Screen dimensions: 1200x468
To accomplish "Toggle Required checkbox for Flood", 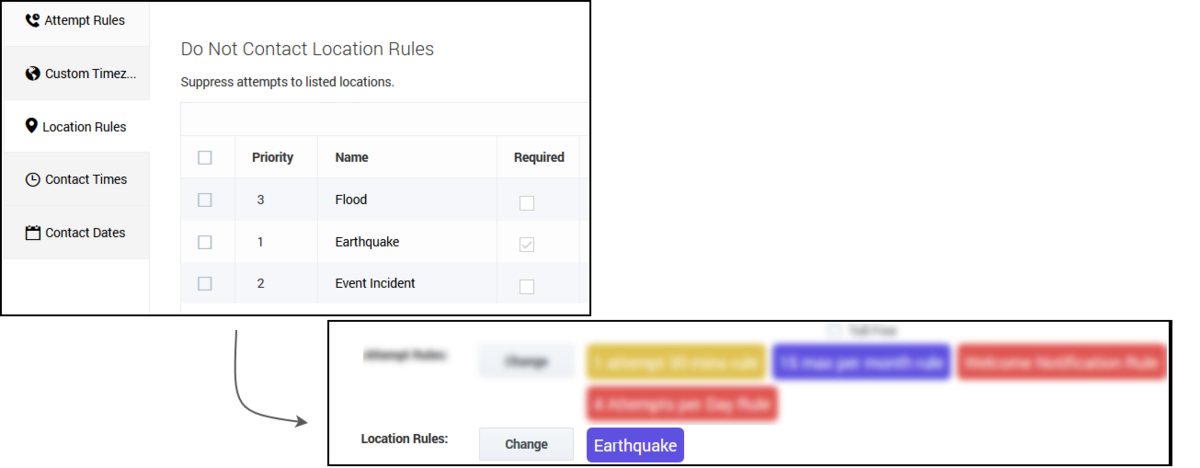I will (x=527, y=203).
